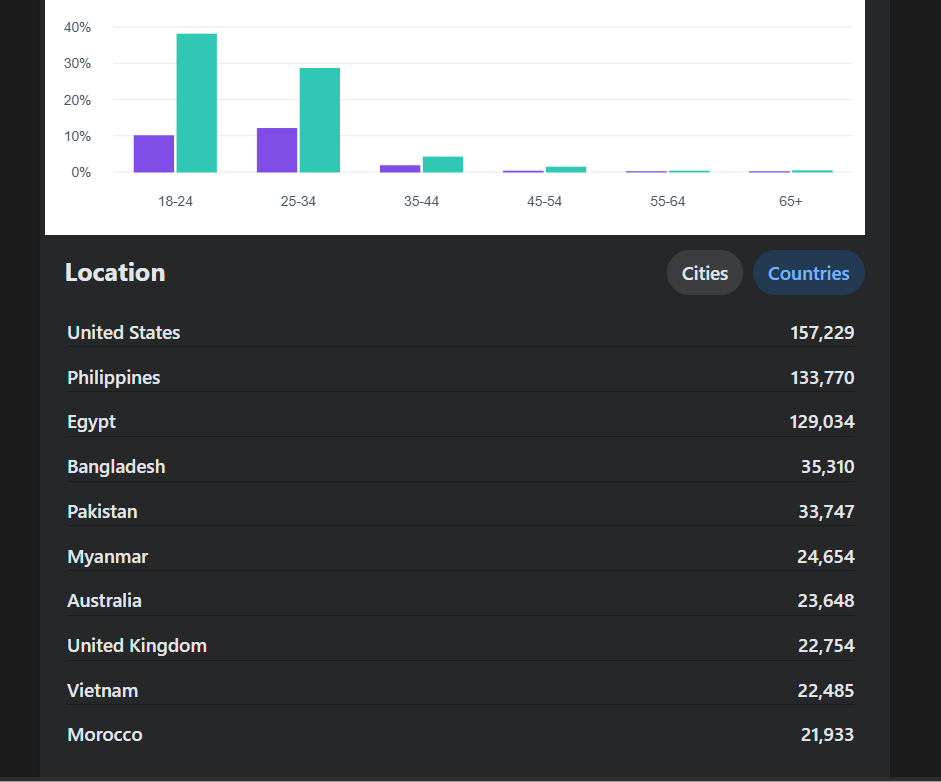Image resolution: width=941 pixels, height=782 pixels.
Task: Select the Australia row
Action: point(460,601)
